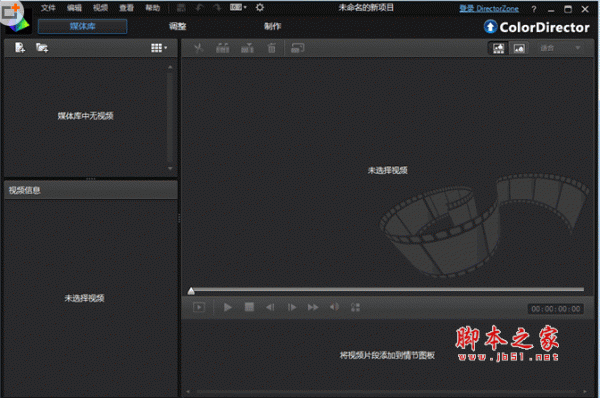Click the undo arrow icon
600x398 pixels.
pos(199,8)
